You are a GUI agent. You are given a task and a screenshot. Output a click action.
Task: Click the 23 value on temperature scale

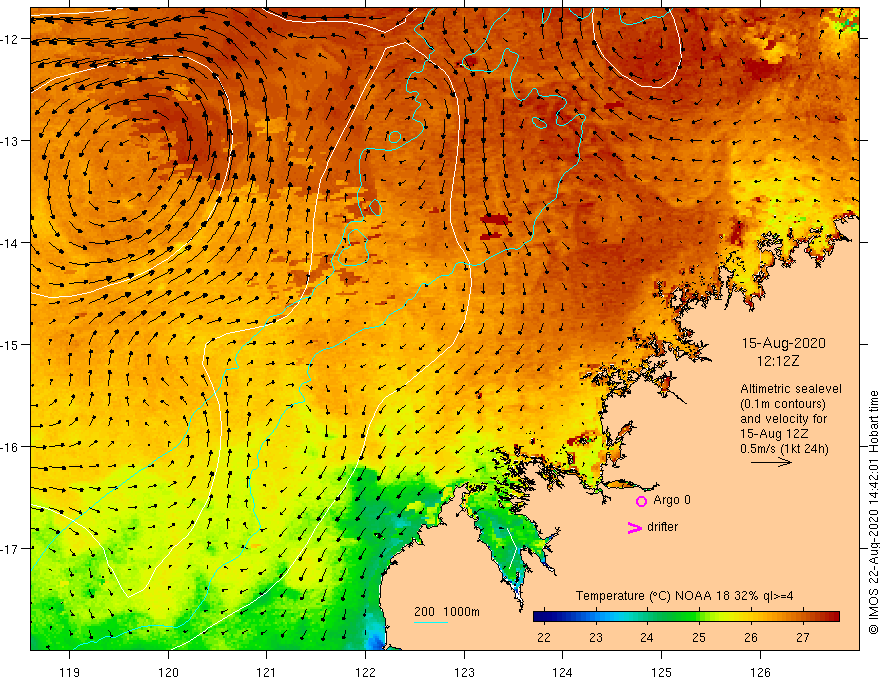click(x=595, y=637)
